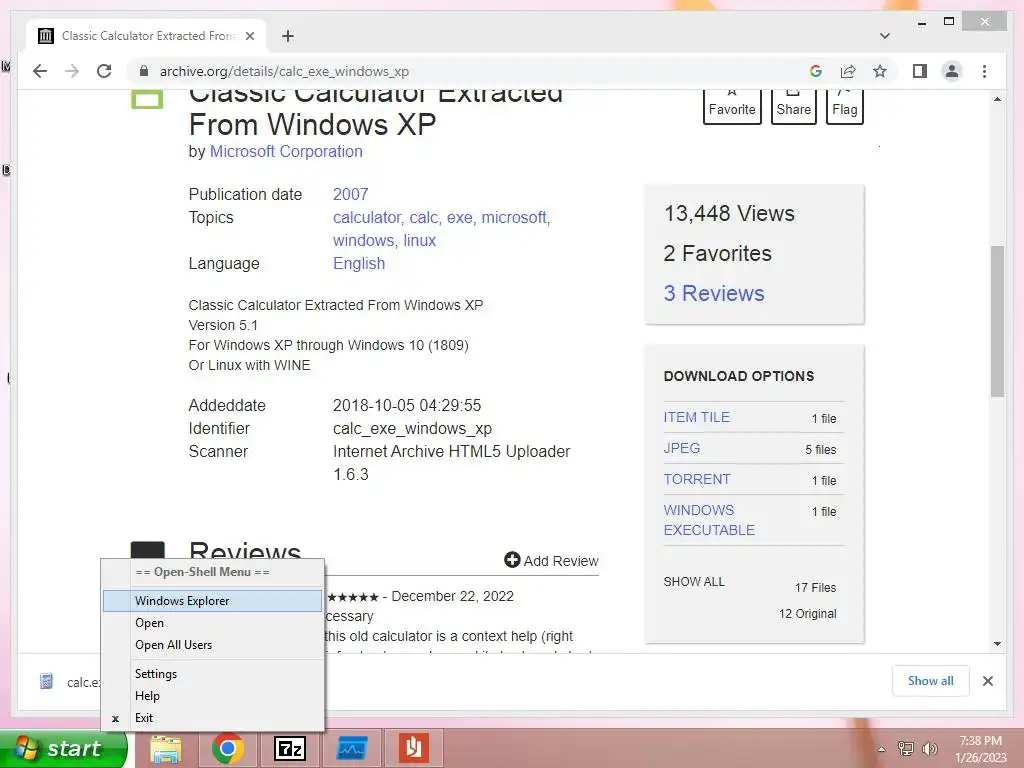1024x768 pixels.
Task: Close the Classic Calculator tab
Action: pyautogui.click(x=249, y=36)
